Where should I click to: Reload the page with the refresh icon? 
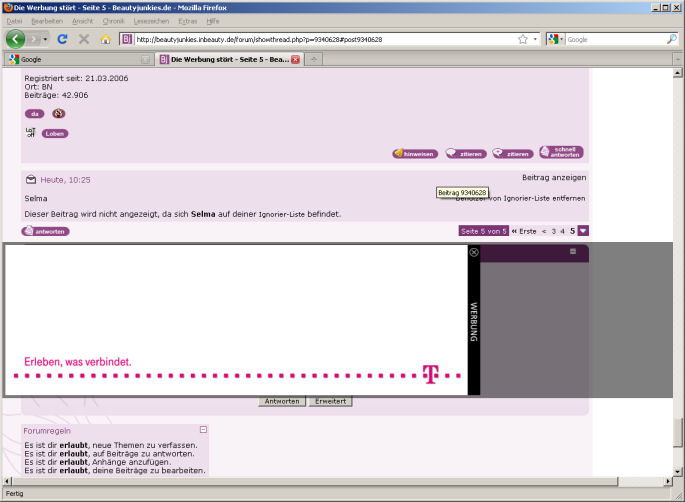(x=62, y=39)
